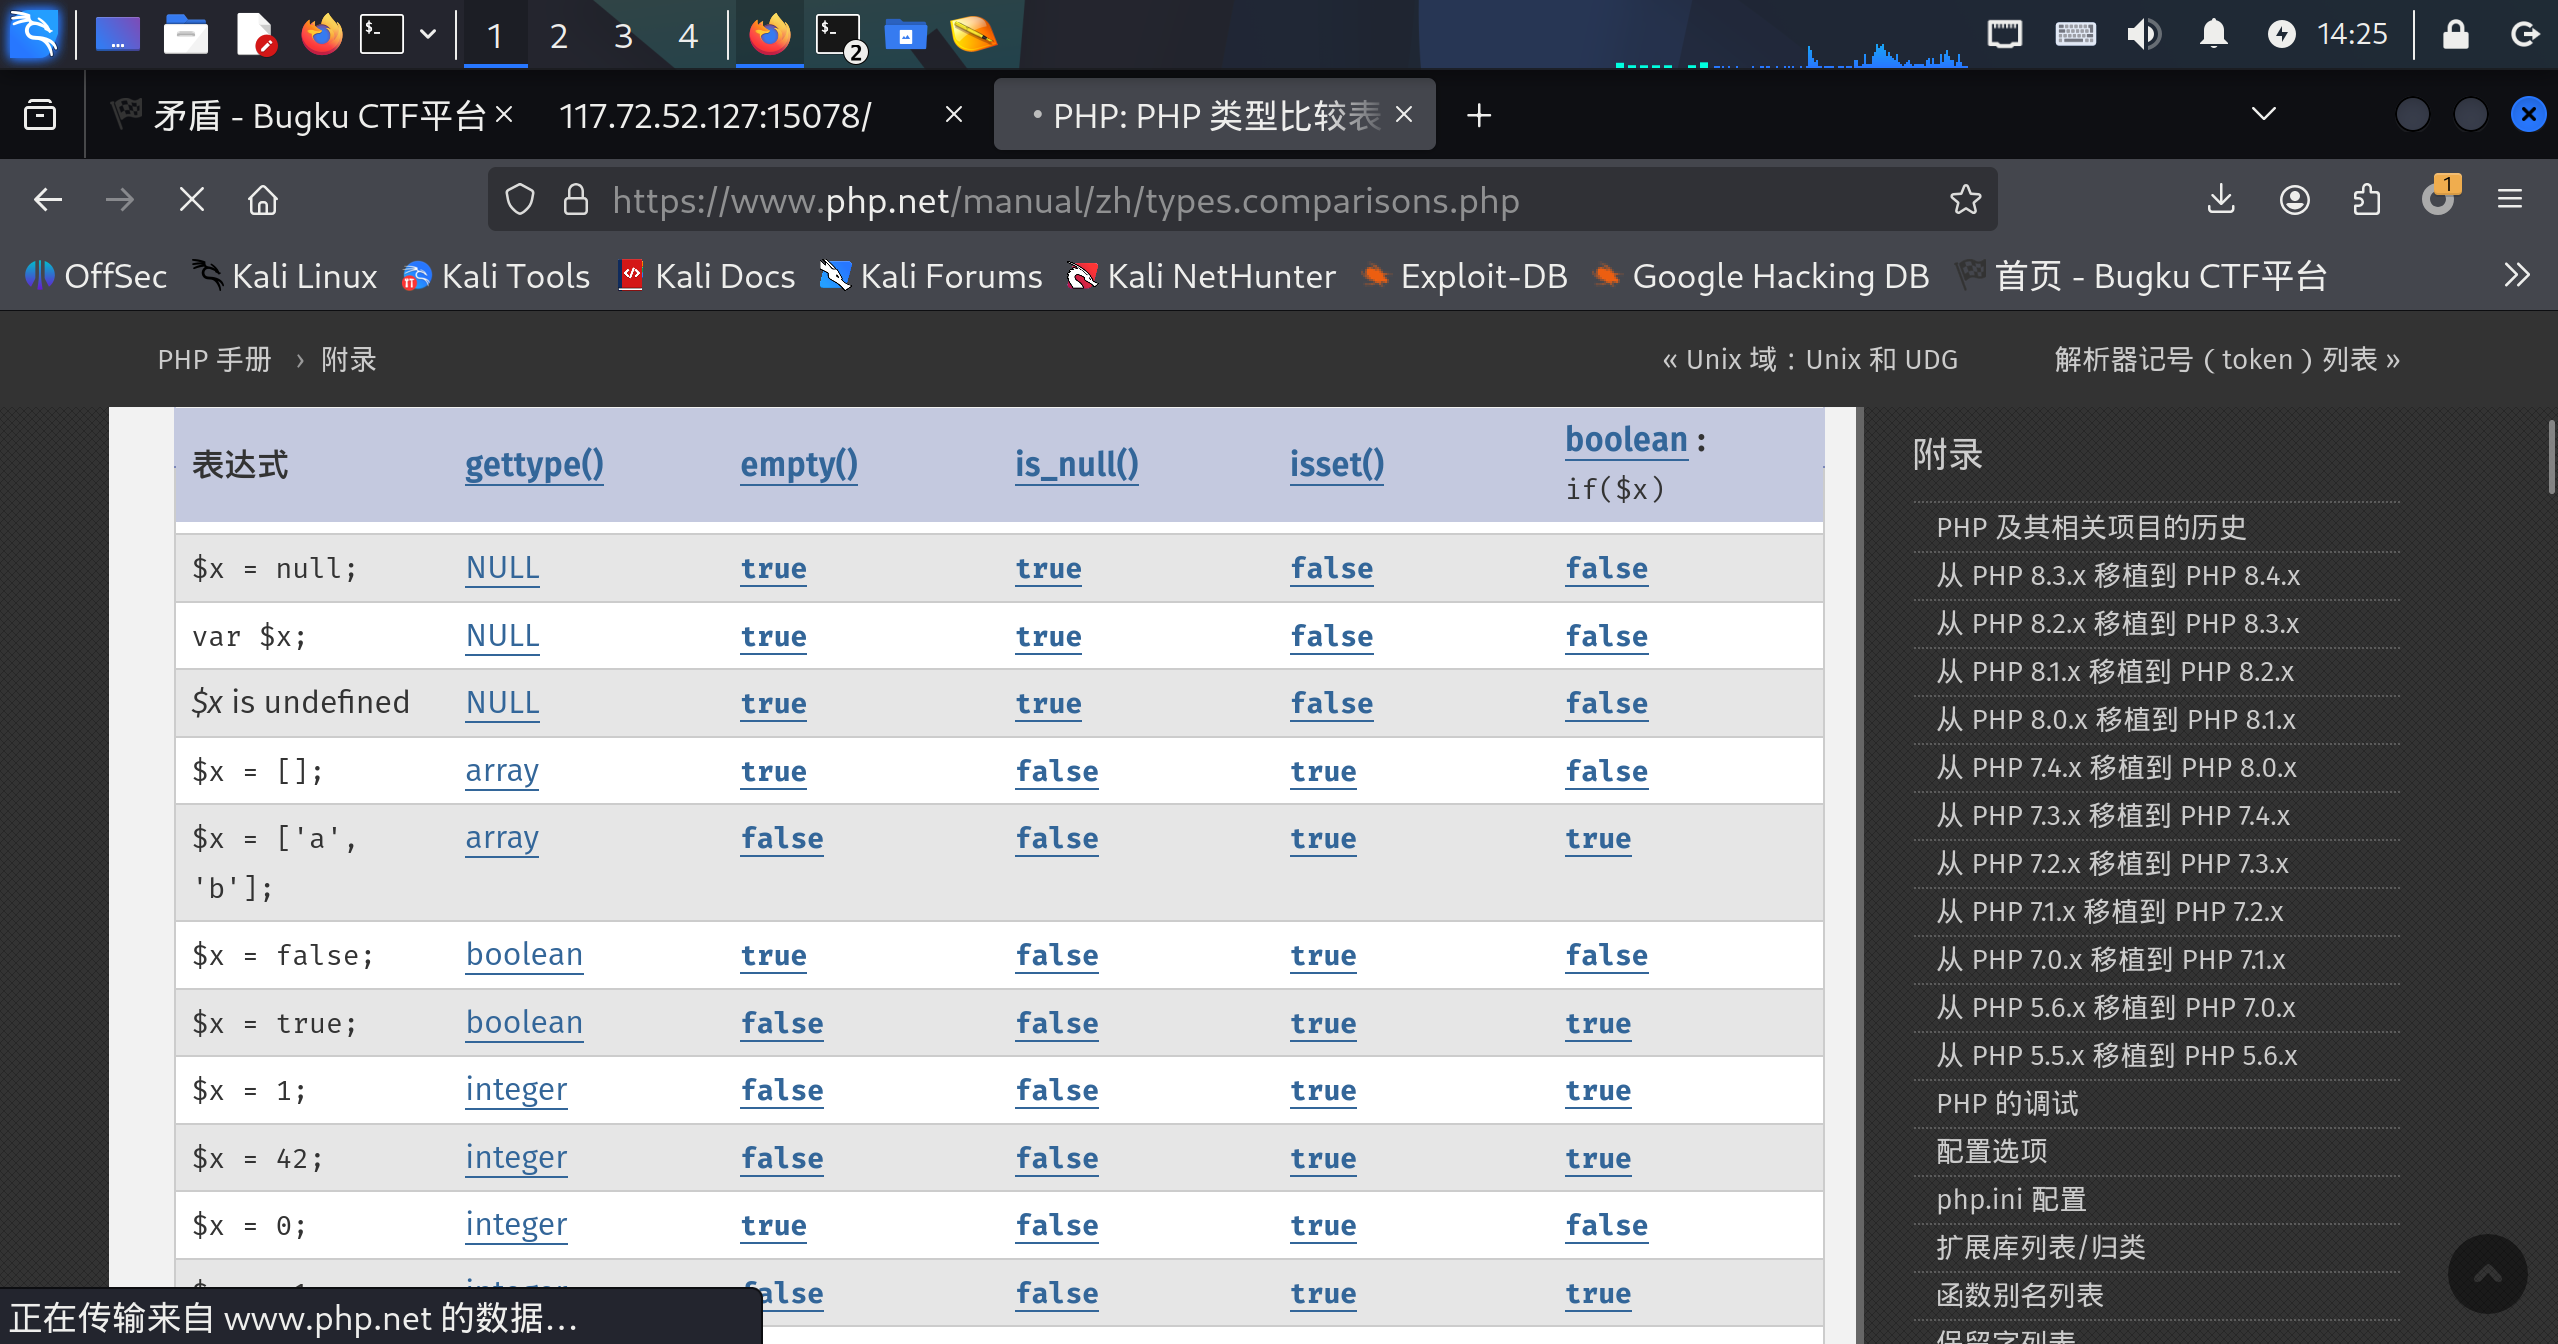This screenshot has width=2558, height=1344.
Task: Click the tracking protection shield icon
Action: coord(520,200)
